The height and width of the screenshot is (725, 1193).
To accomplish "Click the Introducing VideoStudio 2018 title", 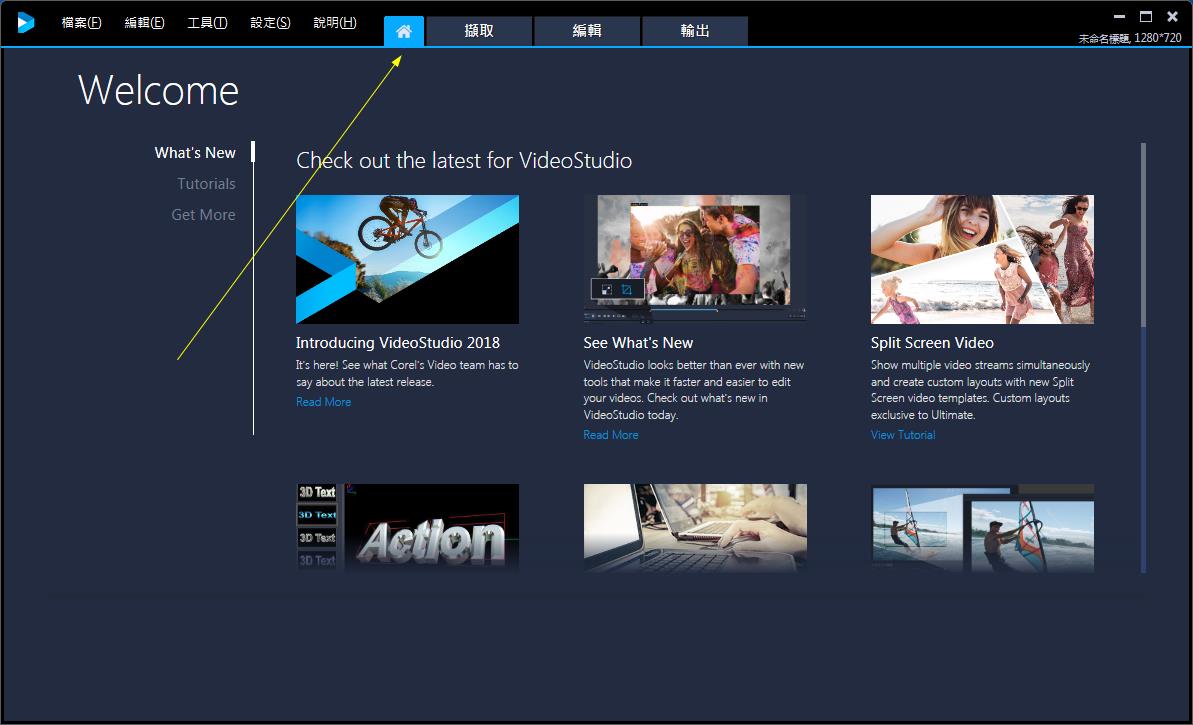I will (x=398, y=343).
